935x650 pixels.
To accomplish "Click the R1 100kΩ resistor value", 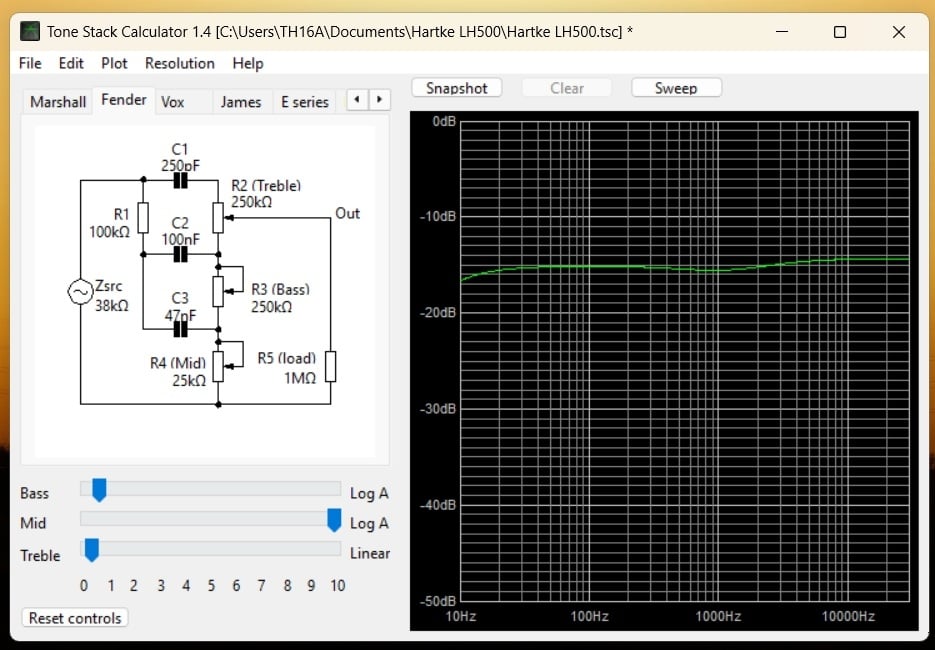I will click(110, 231).
